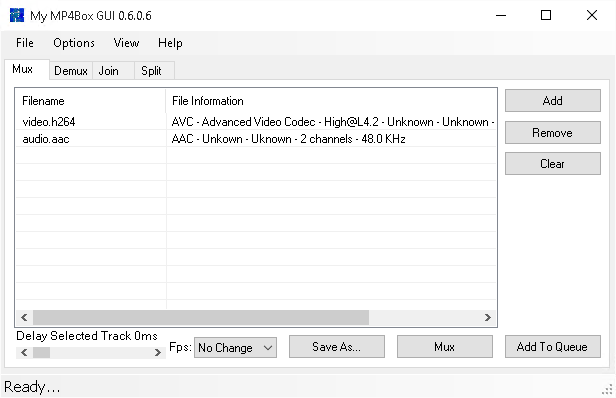Screen dimensions: 616x398
Task: Open the File menu
Action: coord(25,43)
